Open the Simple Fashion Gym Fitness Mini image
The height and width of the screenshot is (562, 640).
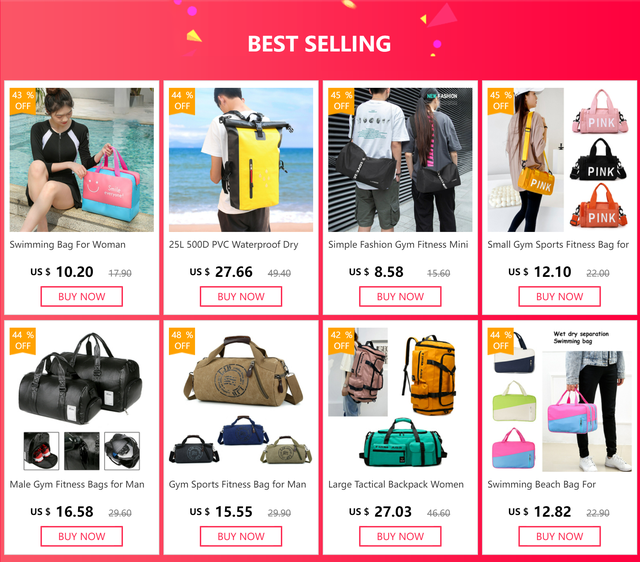pyautogui.click(x=400, y=160)
